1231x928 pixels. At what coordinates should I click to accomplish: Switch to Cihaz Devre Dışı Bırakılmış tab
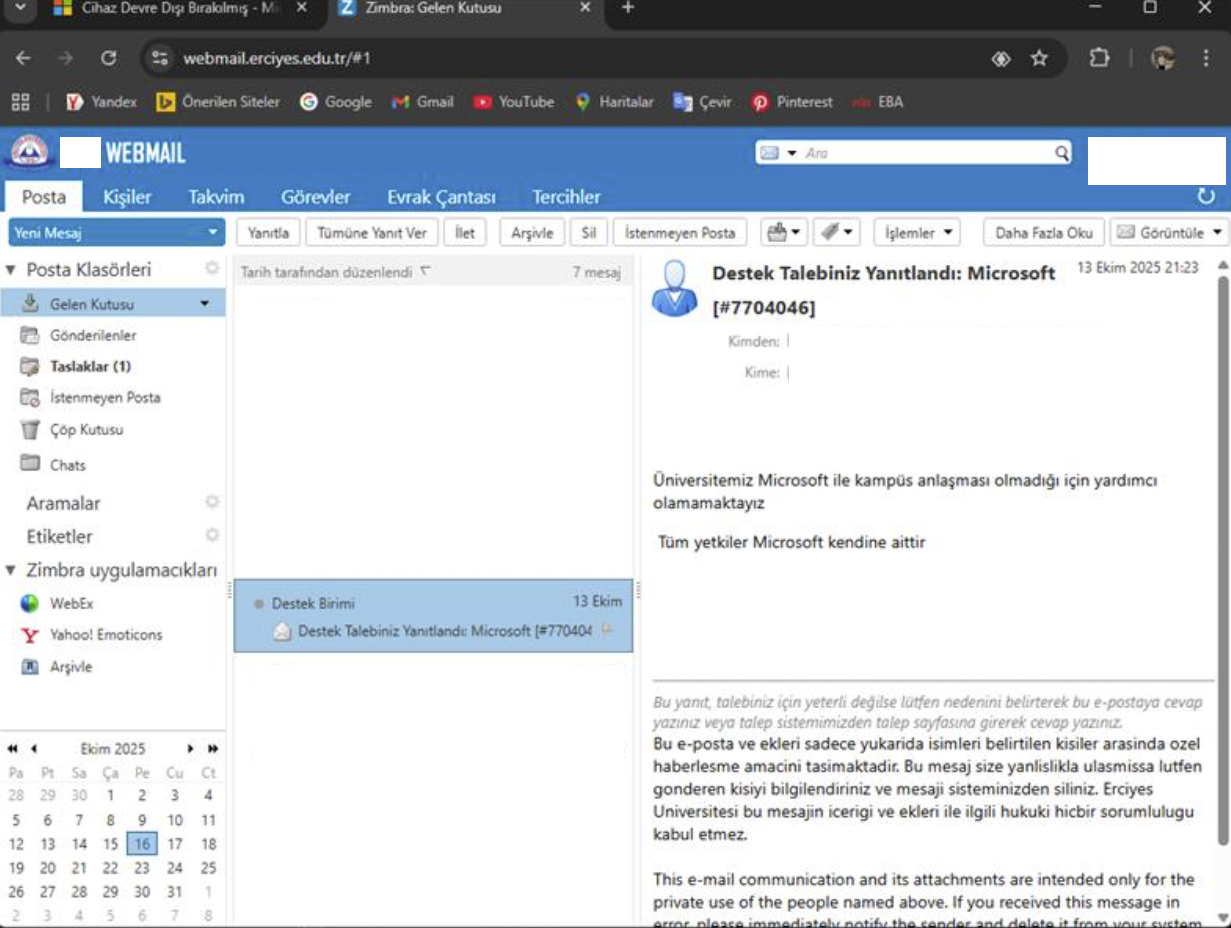click(180, 8)
